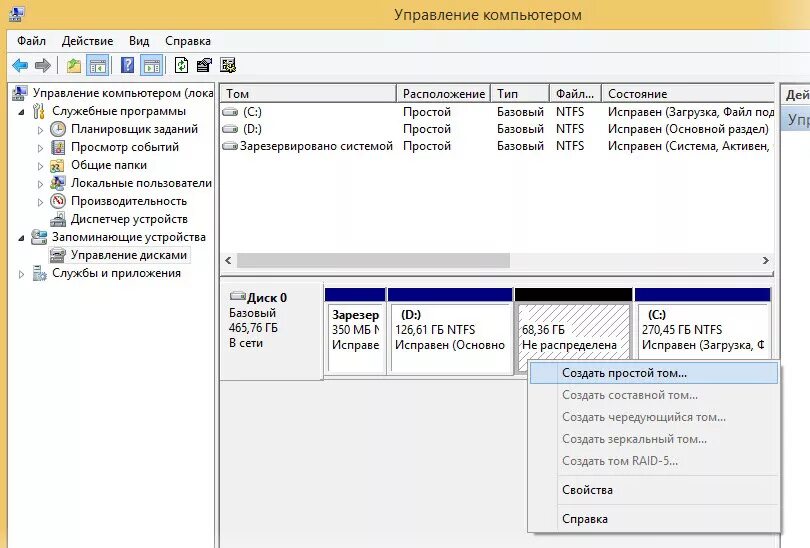The width and height of the screenshot is (810, 548).
Task: Open the Вид menu
Action: pyautogui.click(x=139, y=41)
